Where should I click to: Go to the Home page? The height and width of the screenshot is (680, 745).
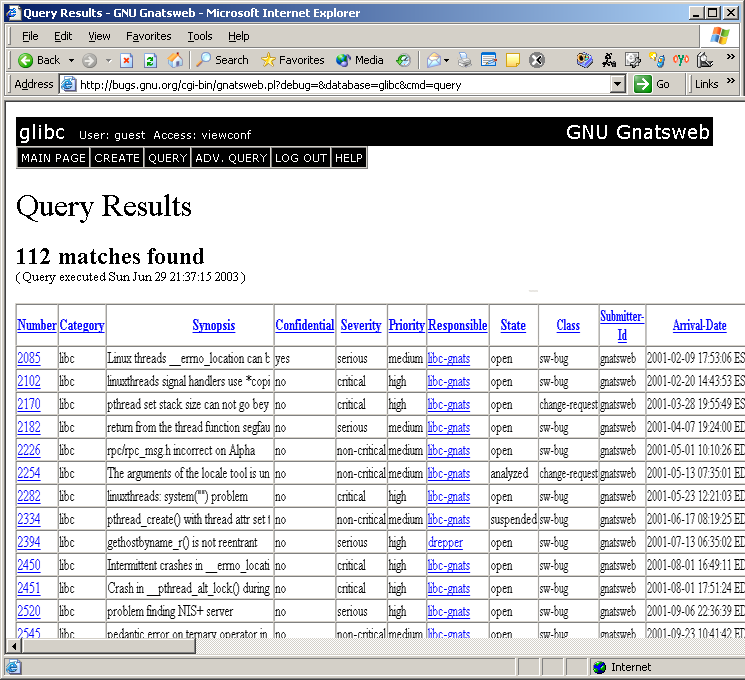coord(175,60)
